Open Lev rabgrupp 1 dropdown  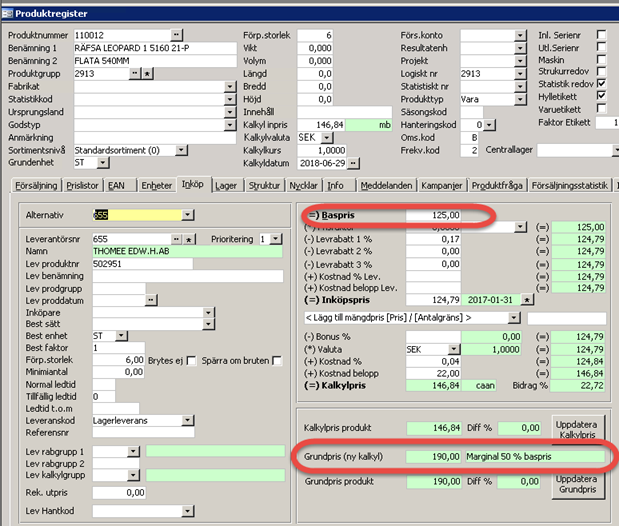coord(133,451)
